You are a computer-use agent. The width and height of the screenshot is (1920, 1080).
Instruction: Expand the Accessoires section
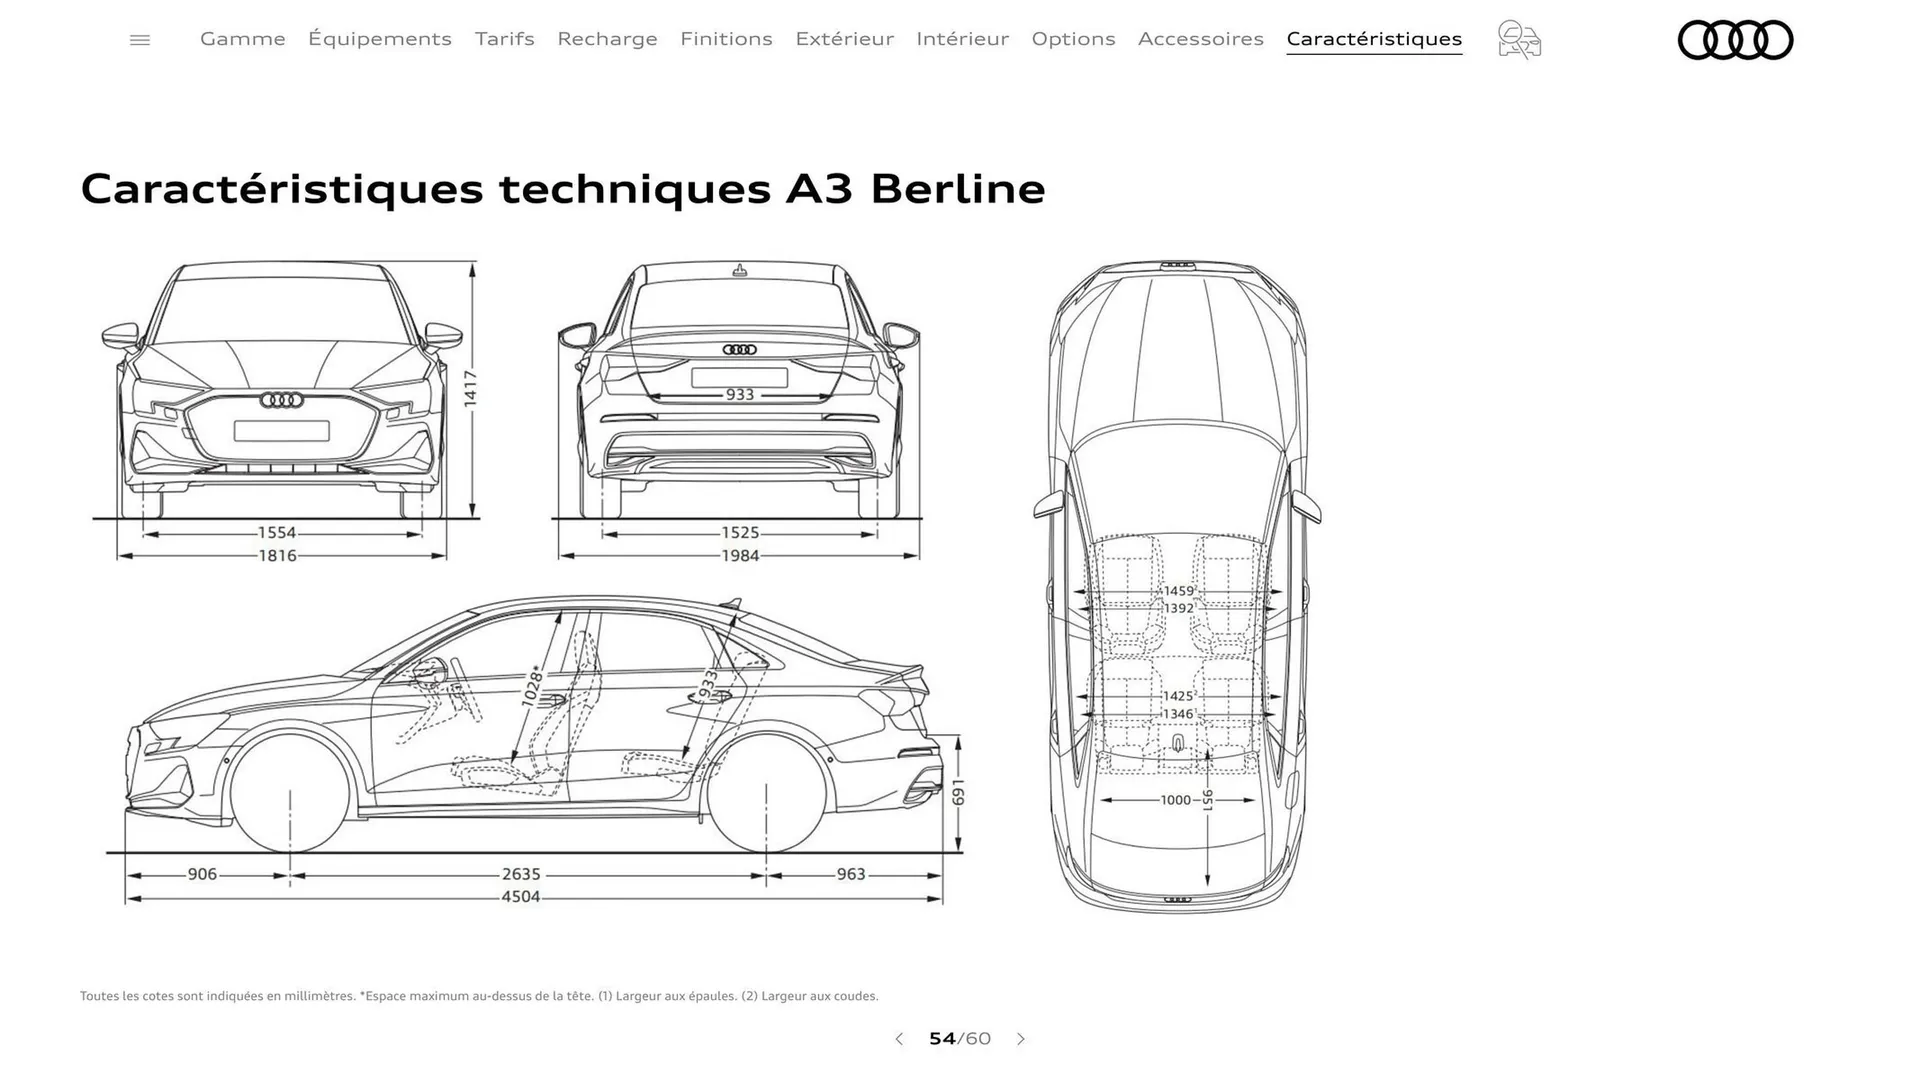[x=1201, y=39]
